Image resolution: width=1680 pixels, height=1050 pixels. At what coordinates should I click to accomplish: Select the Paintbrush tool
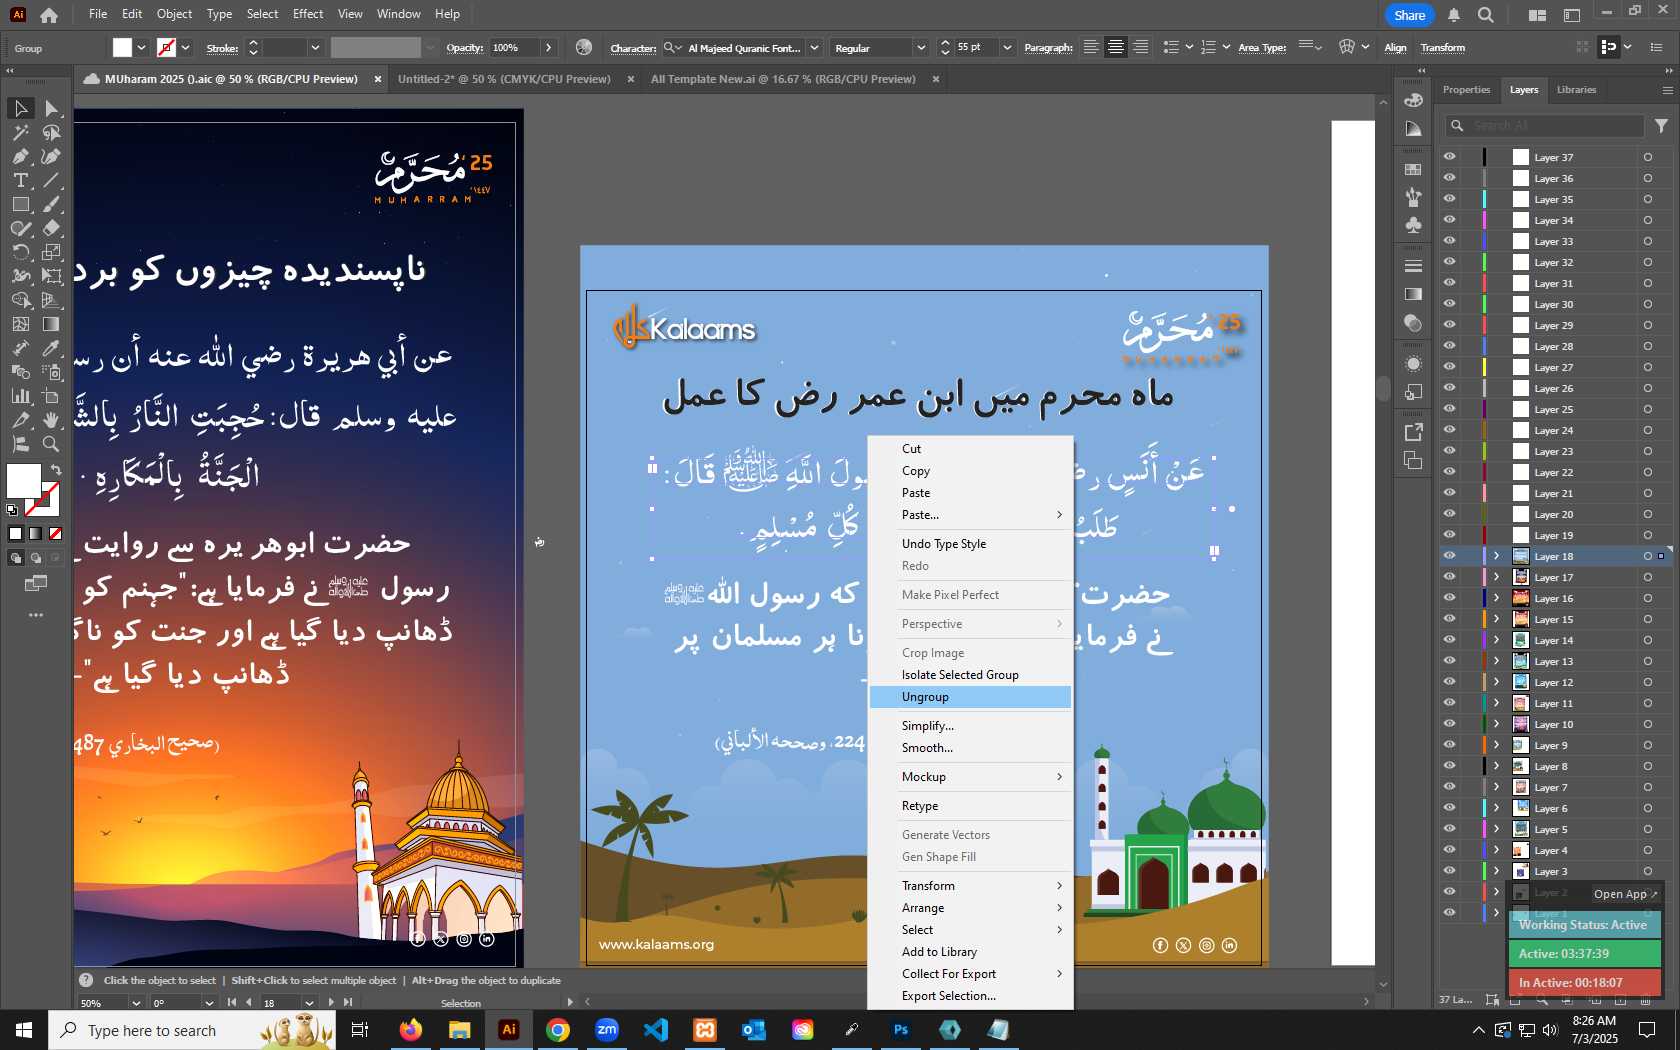click(51, 204)
